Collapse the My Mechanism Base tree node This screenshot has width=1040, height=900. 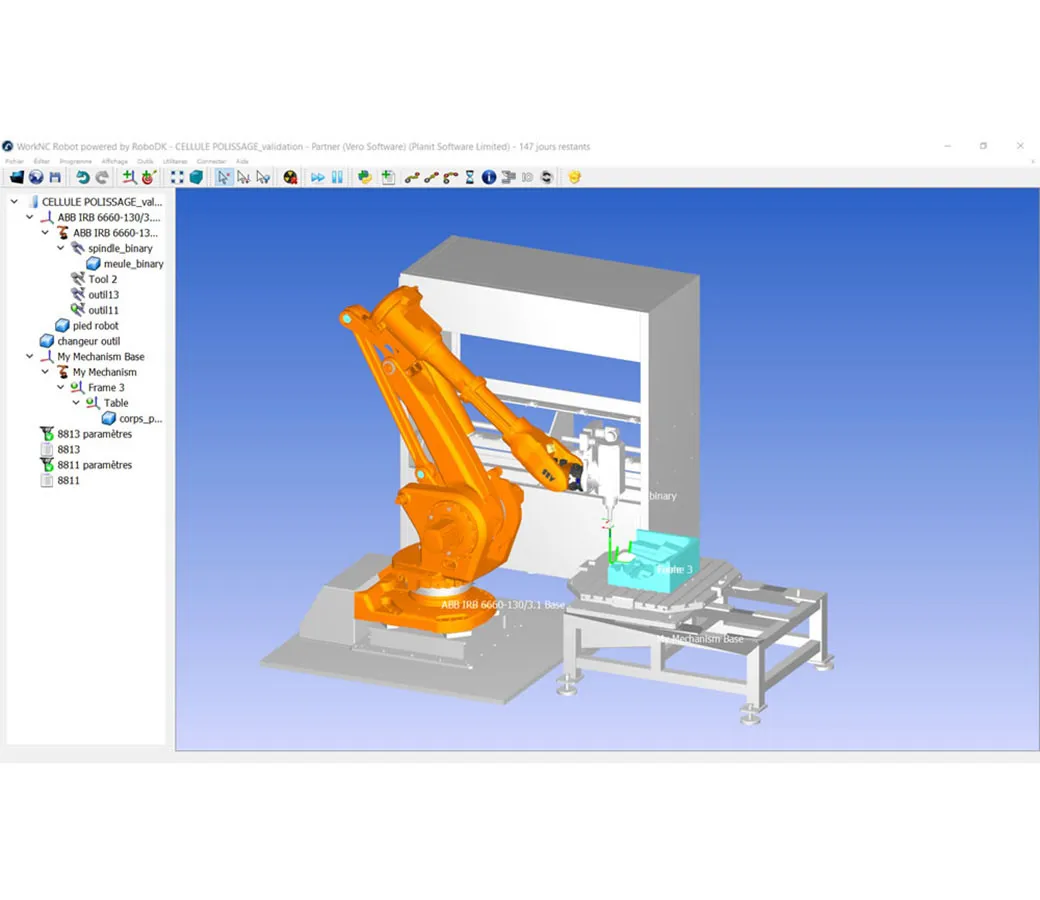(28, 356)
